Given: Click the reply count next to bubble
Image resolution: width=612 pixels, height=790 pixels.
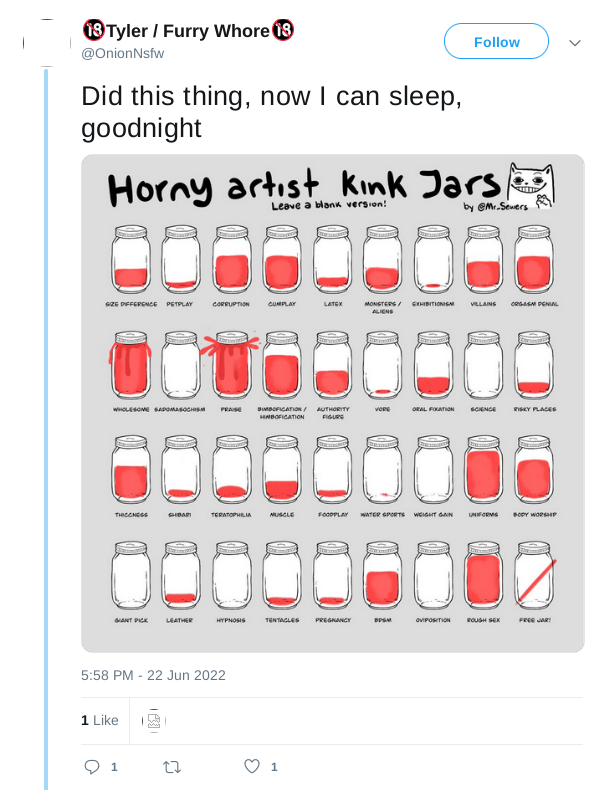Looking at the screenshot, I should point(114,767).
